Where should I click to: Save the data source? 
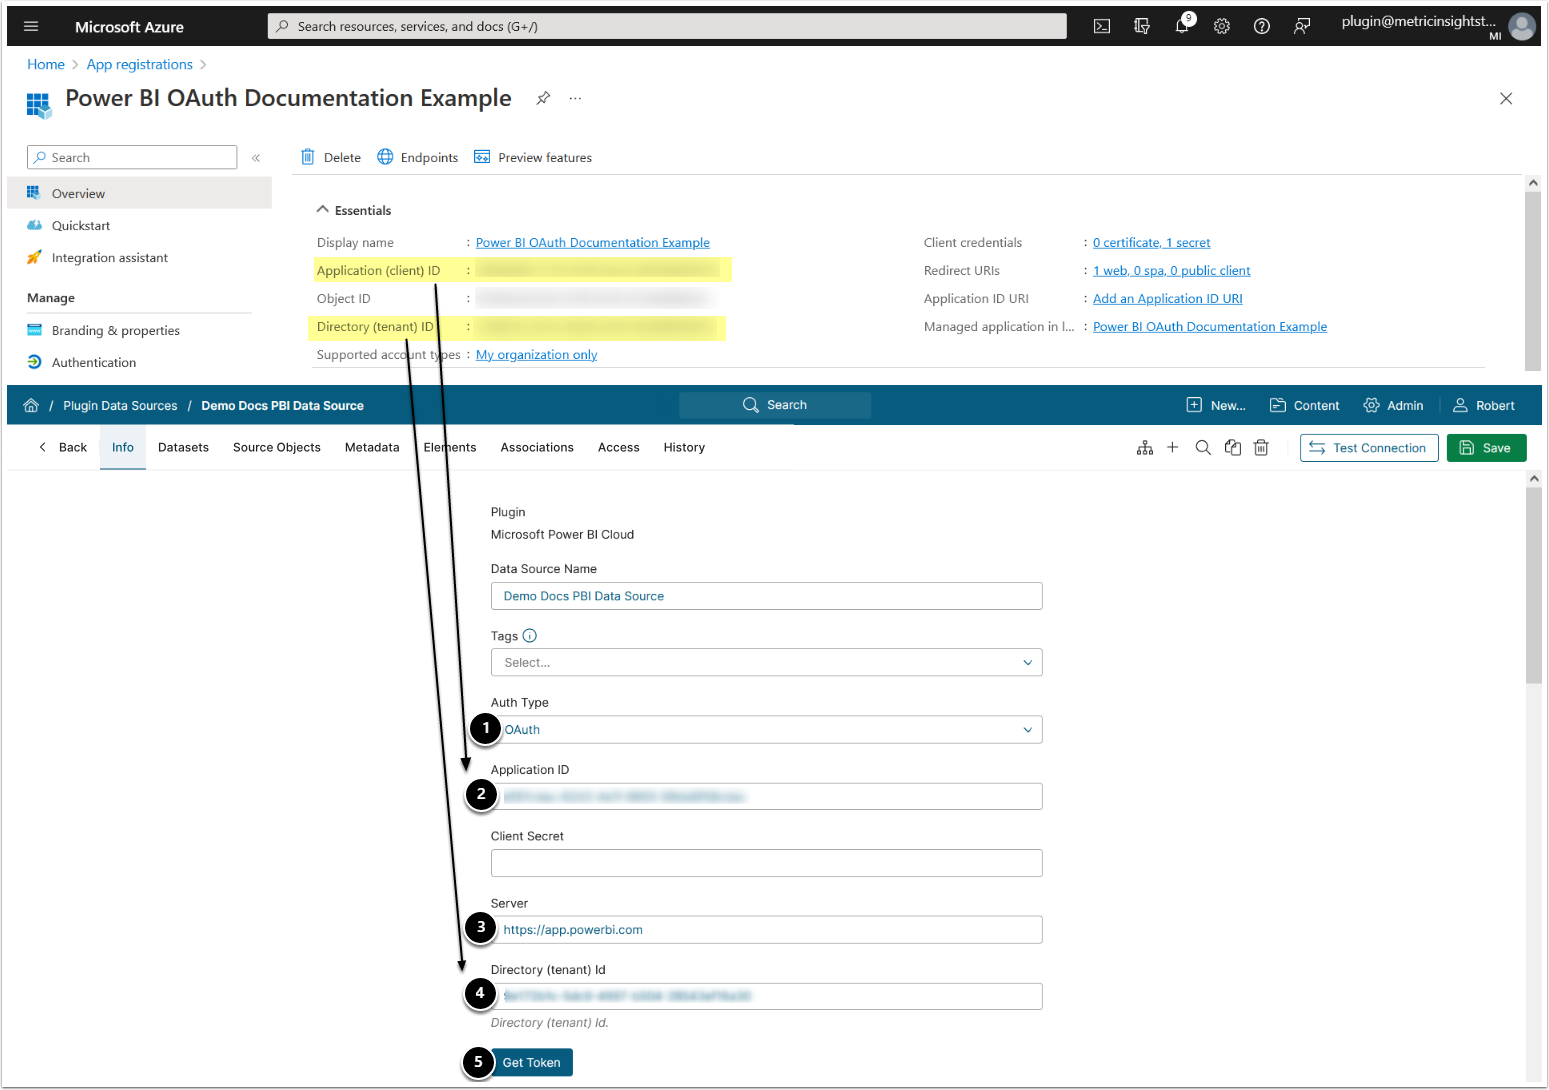click(x=1486, y=448)
